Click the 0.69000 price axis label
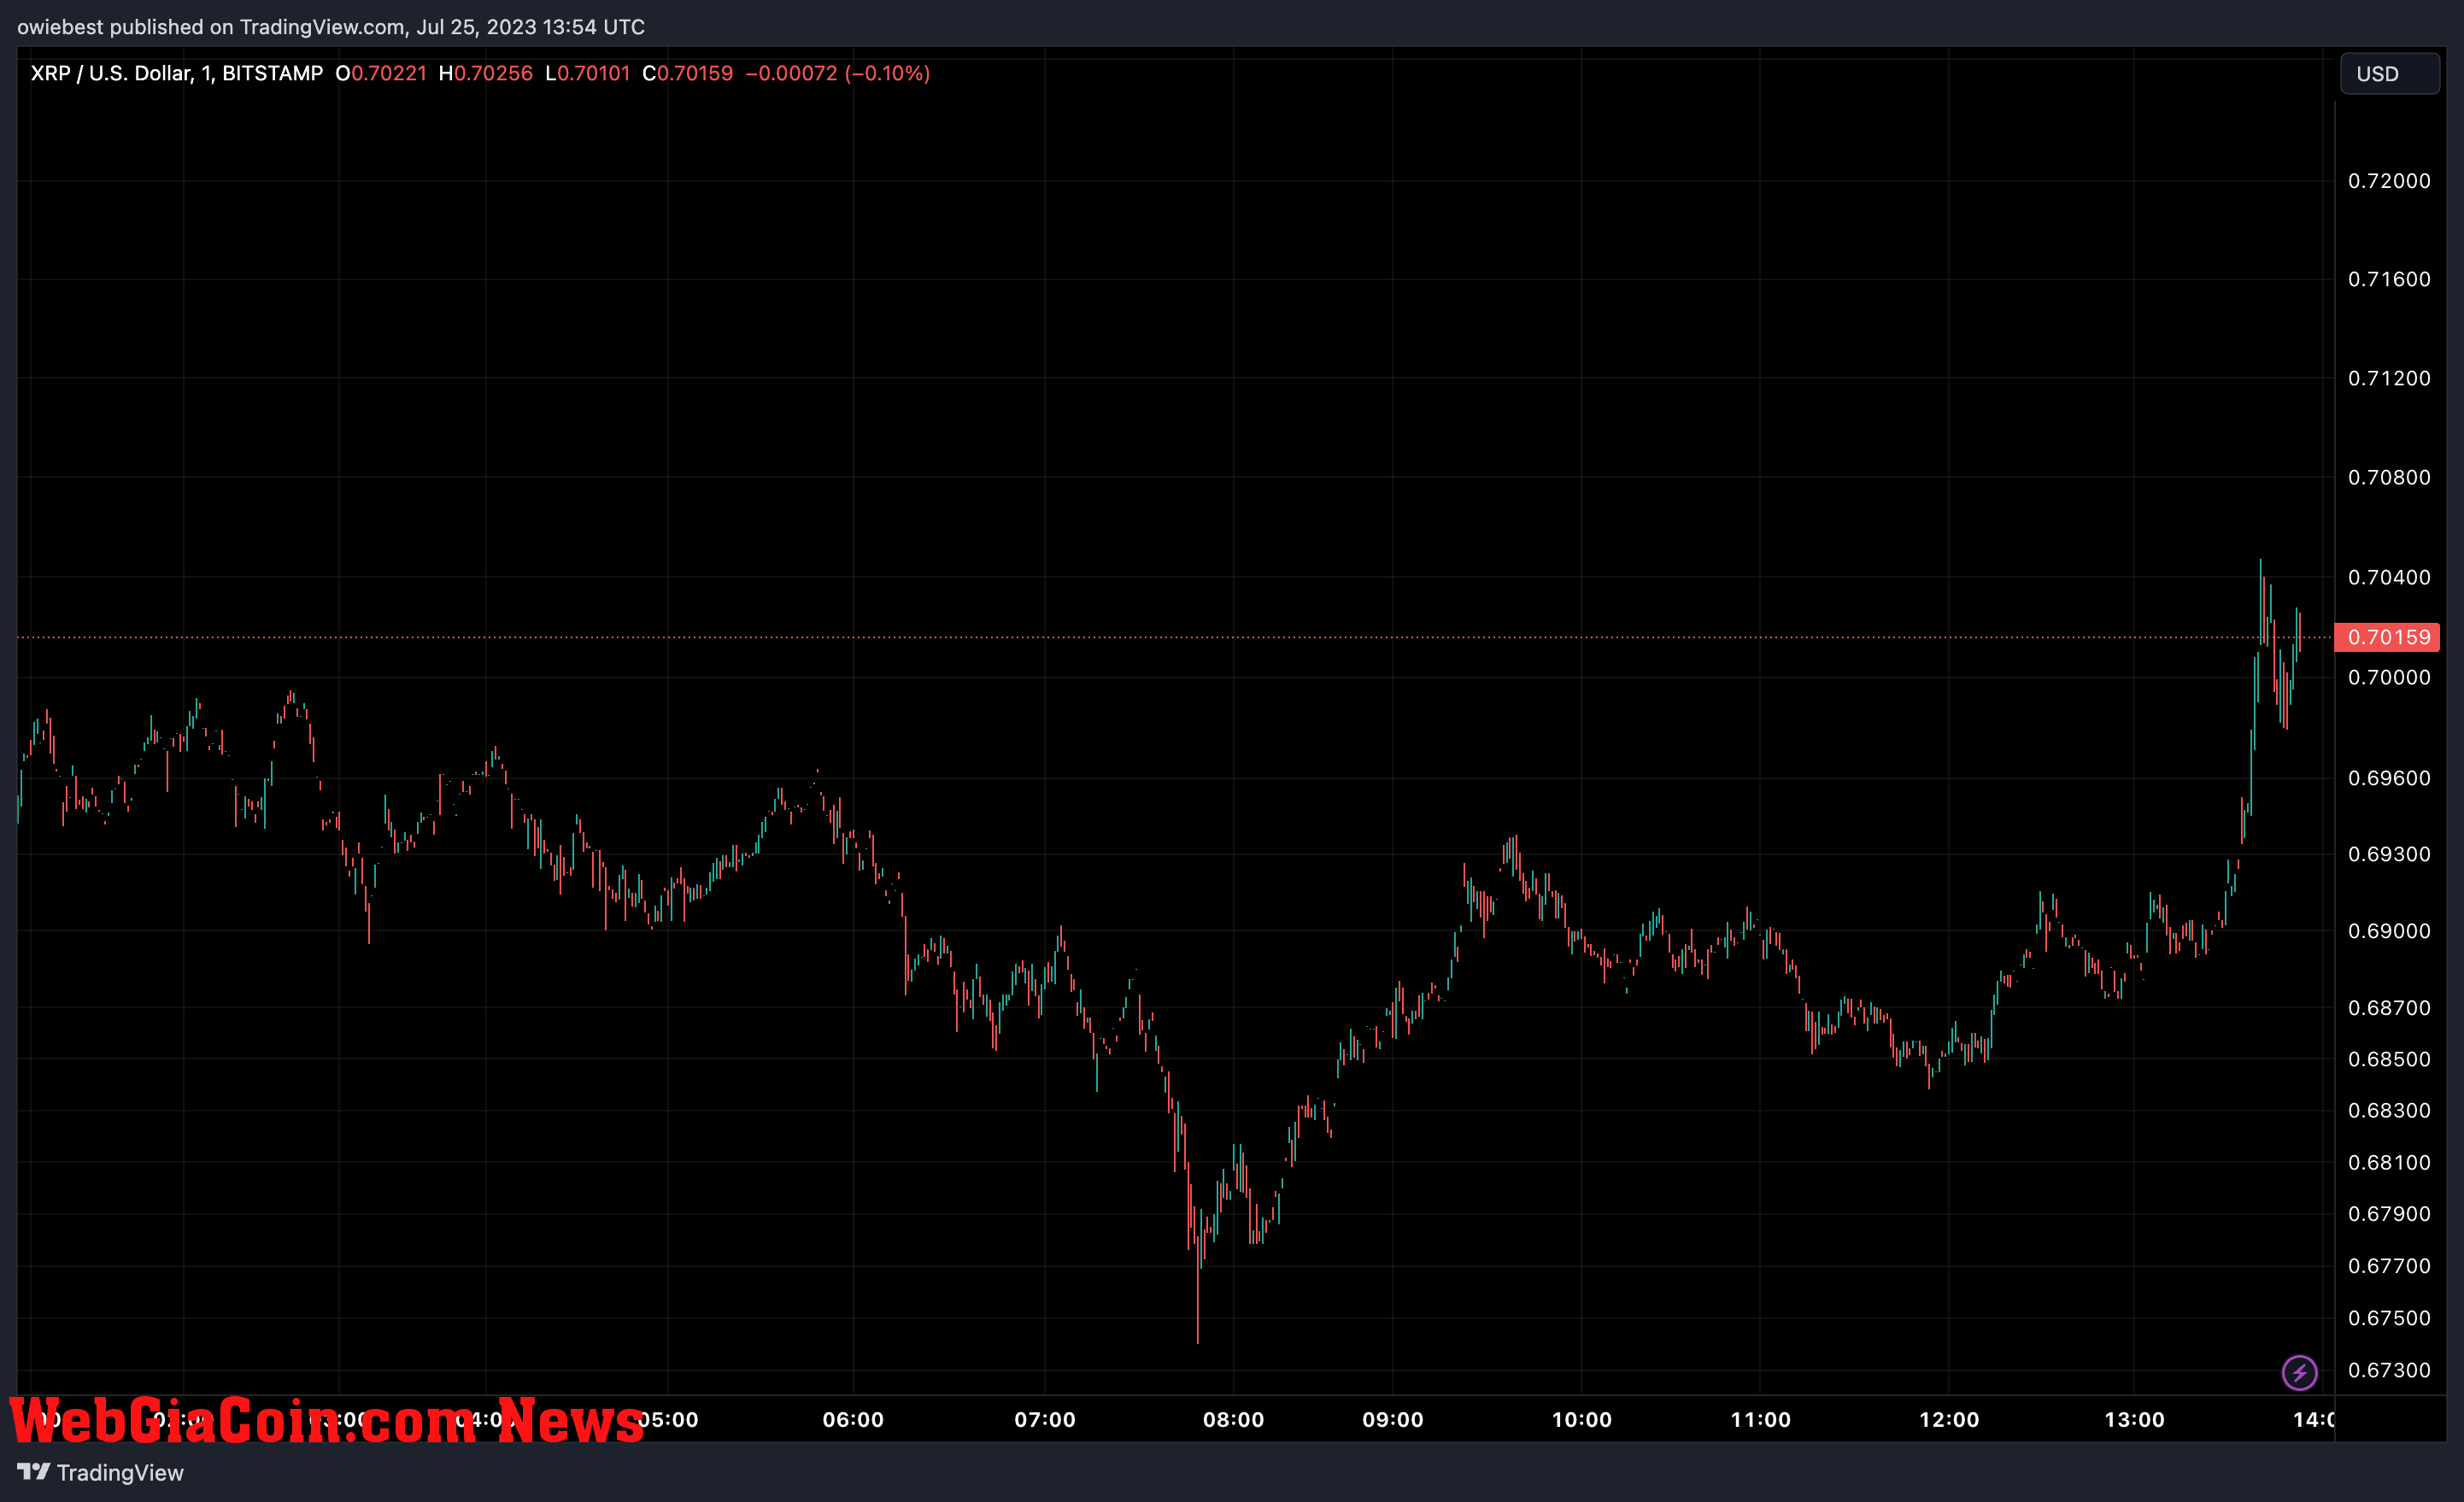2464x1502 pixels. coord(2389,931)
